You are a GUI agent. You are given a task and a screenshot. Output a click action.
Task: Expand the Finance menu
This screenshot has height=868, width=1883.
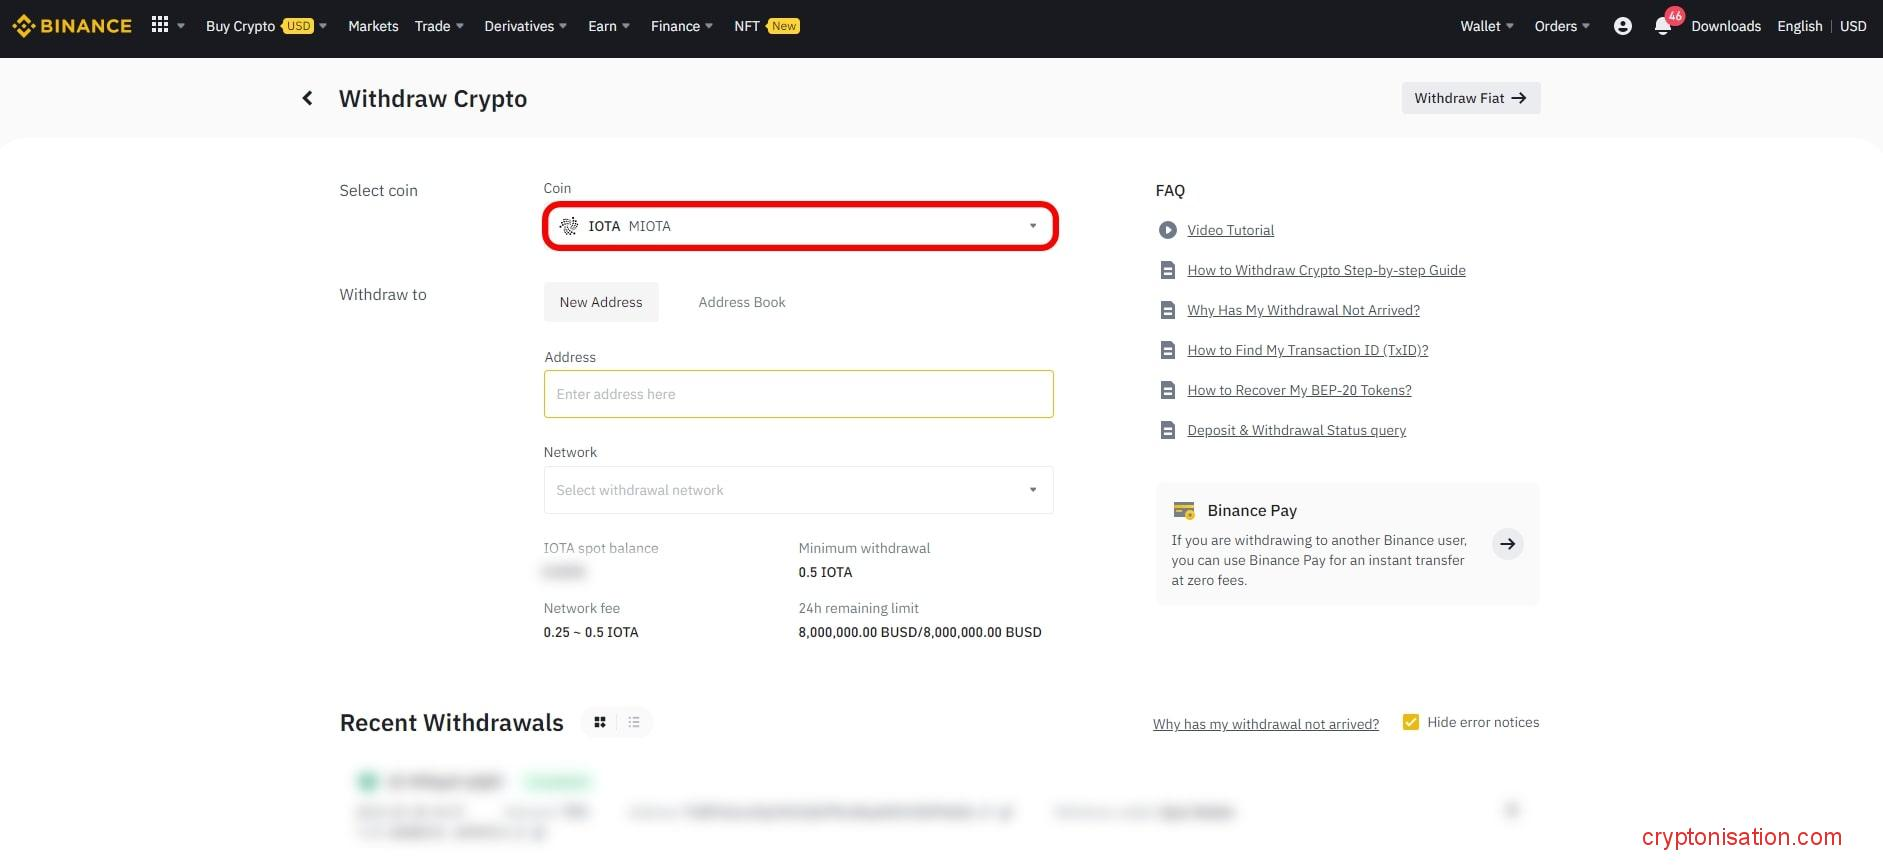681,26
